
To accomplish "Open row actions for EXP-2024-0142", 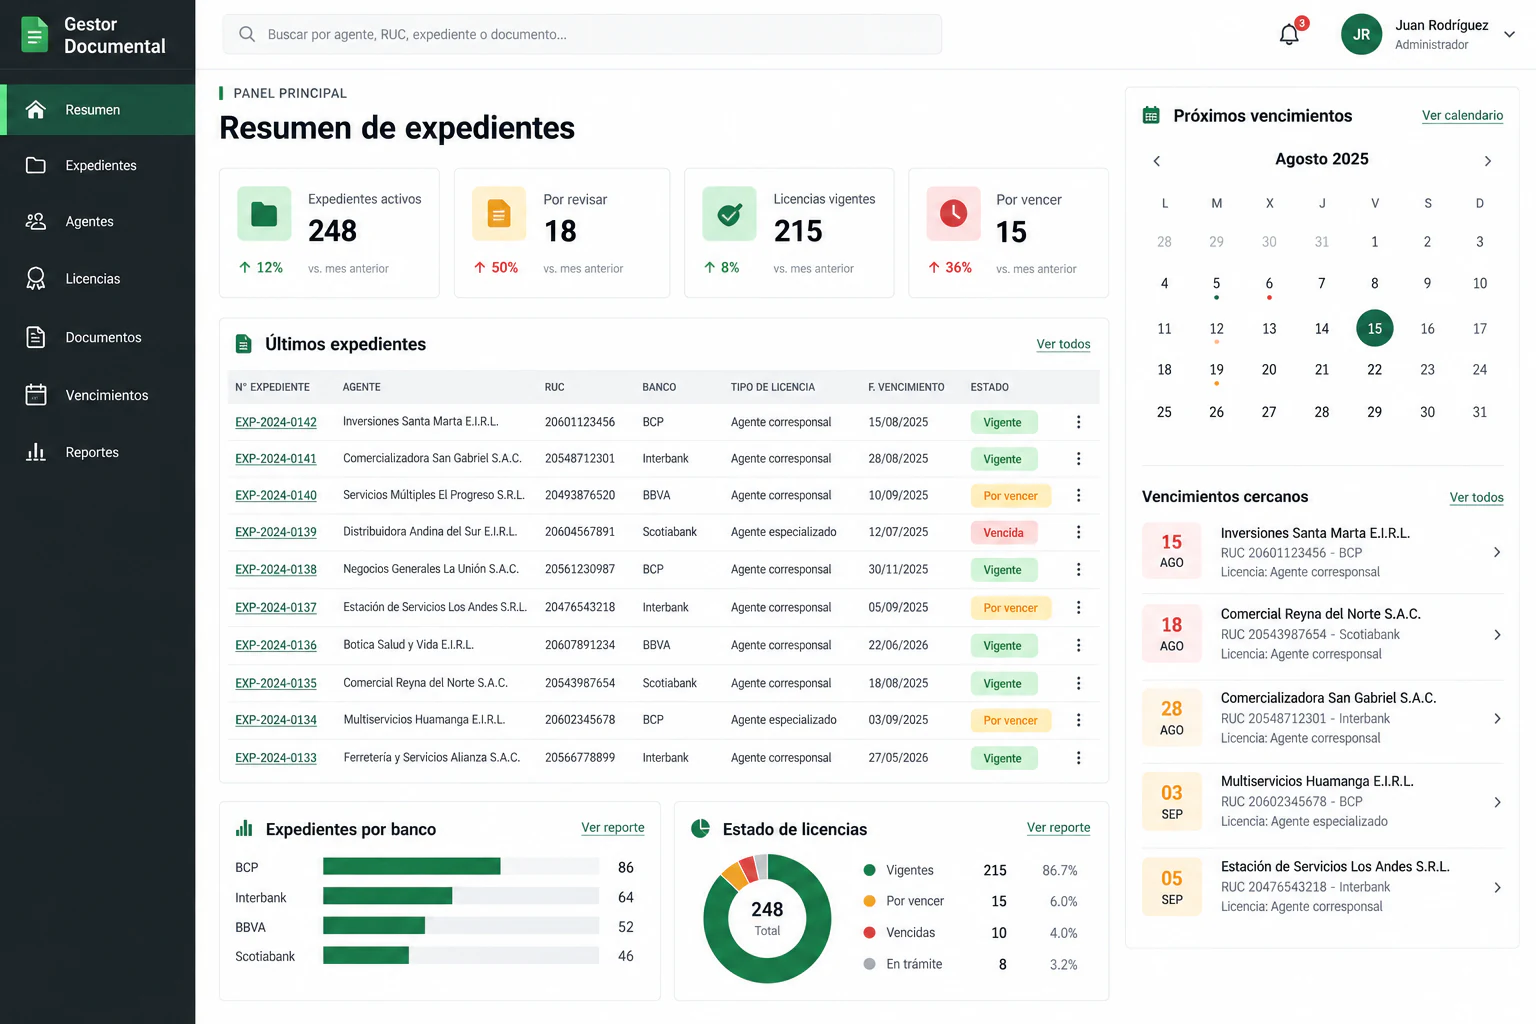I will 1078,422.
